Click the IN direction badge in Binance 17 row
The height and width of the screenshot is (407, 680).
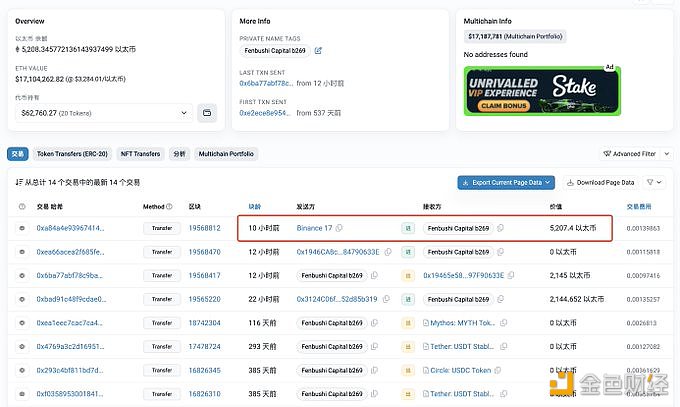[408, 228]
